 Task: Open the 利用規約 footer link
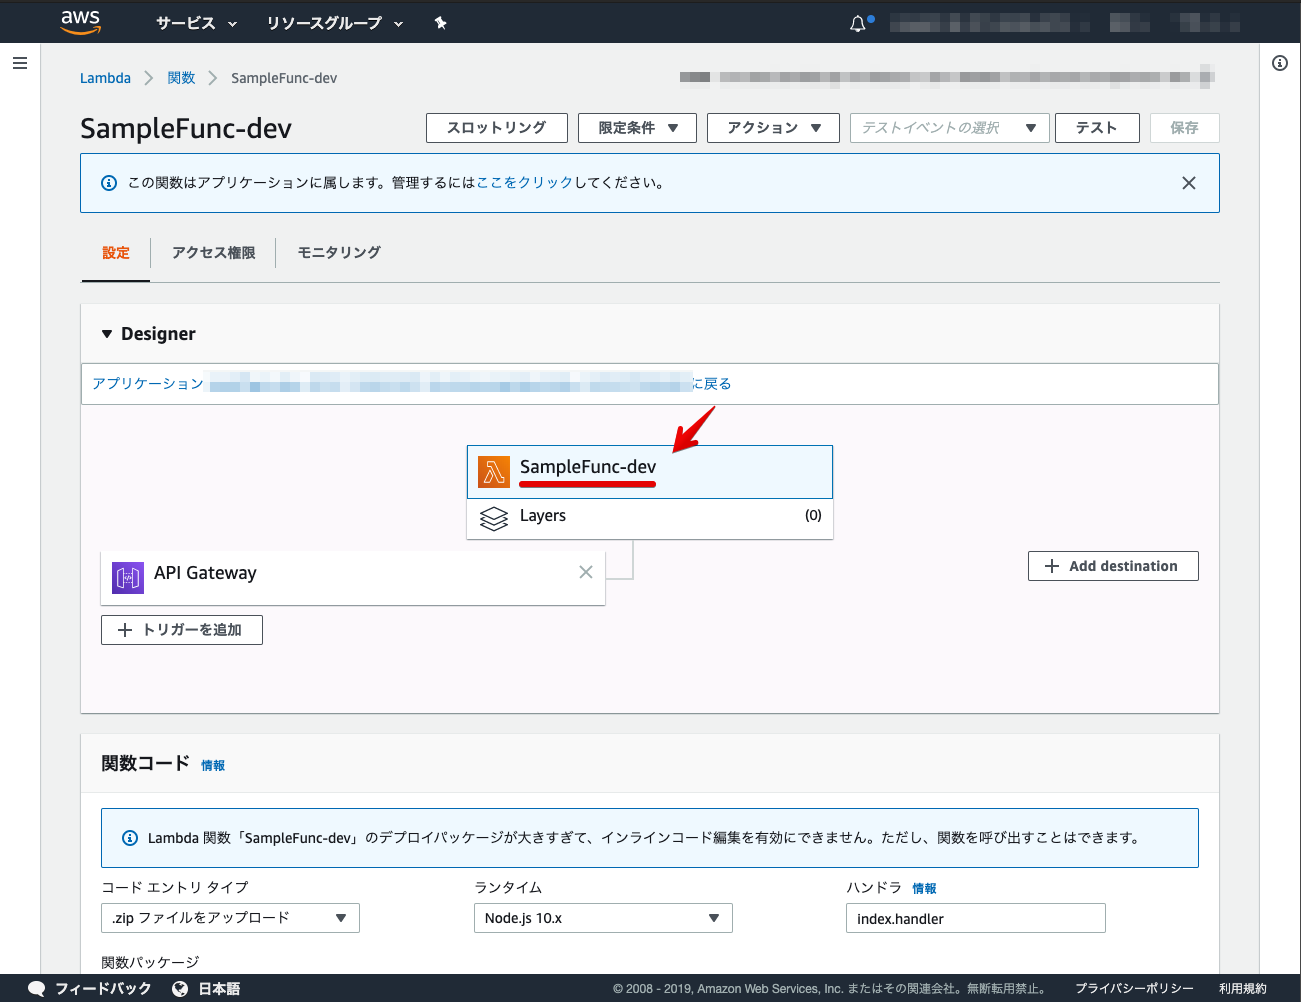[x=1243, y=988]
